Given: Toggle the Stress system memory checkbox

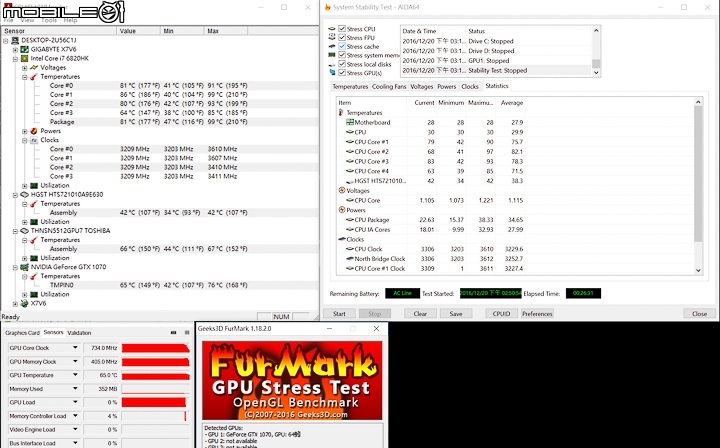Looking at the screenshot, I should [x=342, y=55].
